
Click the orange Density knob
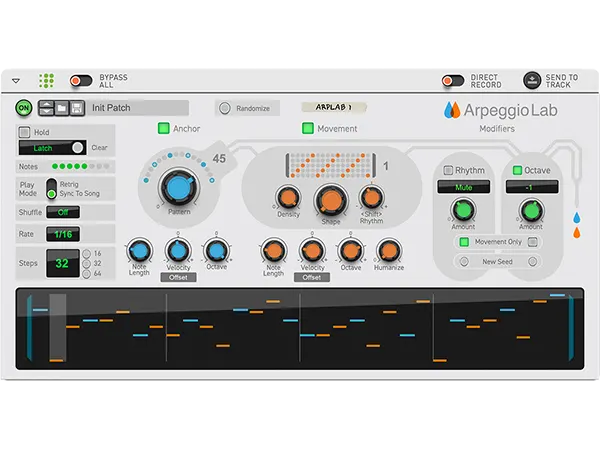288,198
